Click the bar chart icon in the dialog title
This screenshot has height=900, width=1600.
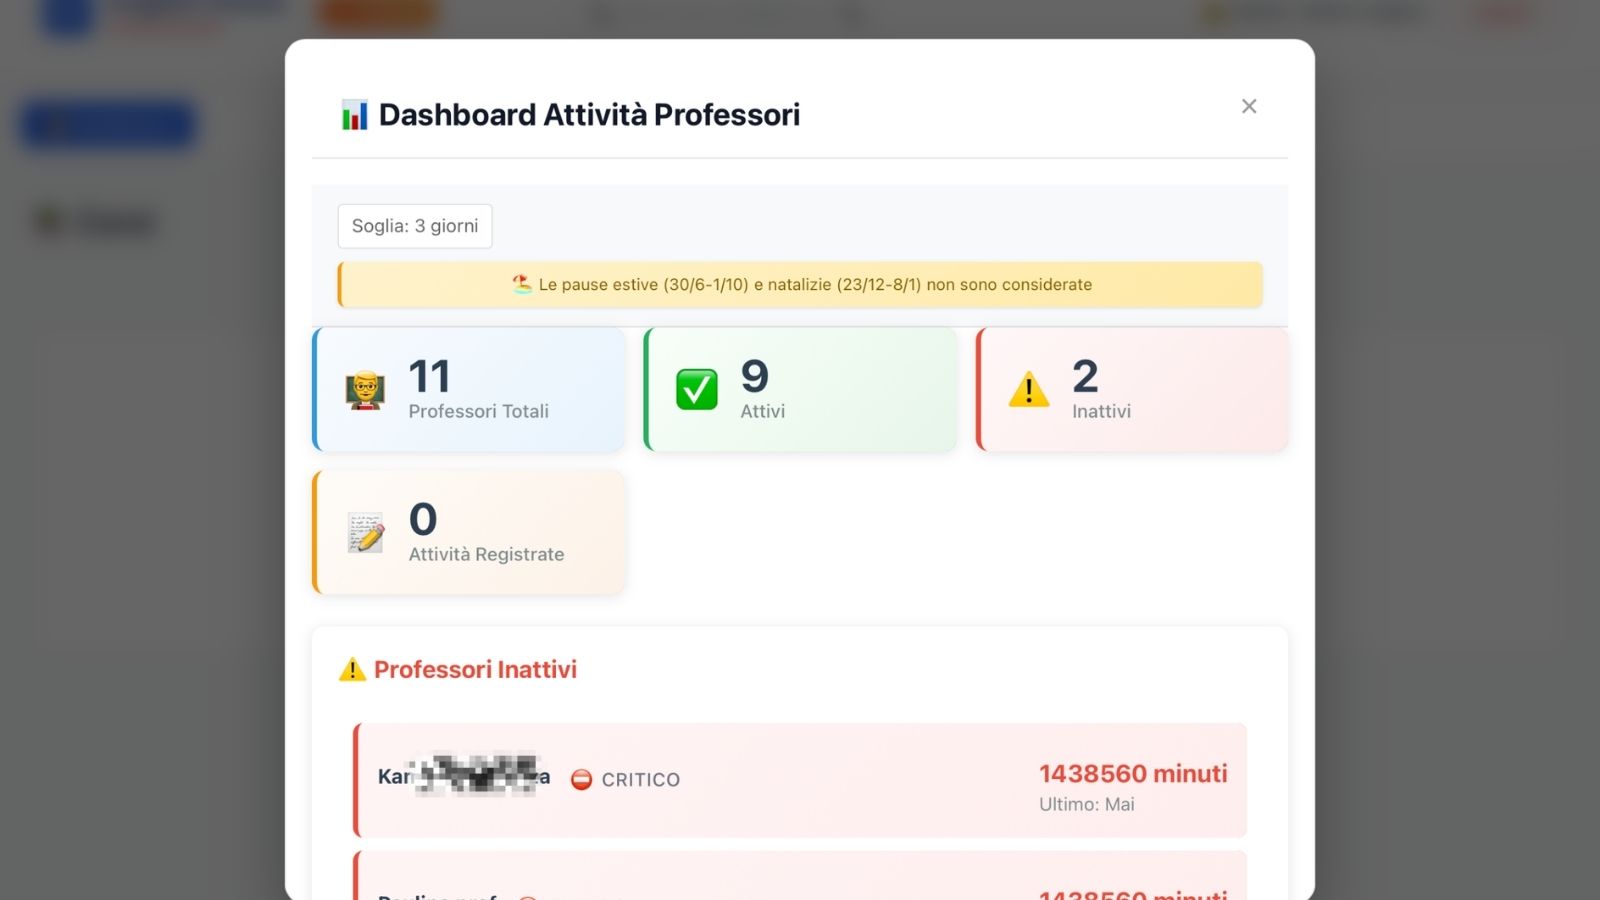coord(352,114)
